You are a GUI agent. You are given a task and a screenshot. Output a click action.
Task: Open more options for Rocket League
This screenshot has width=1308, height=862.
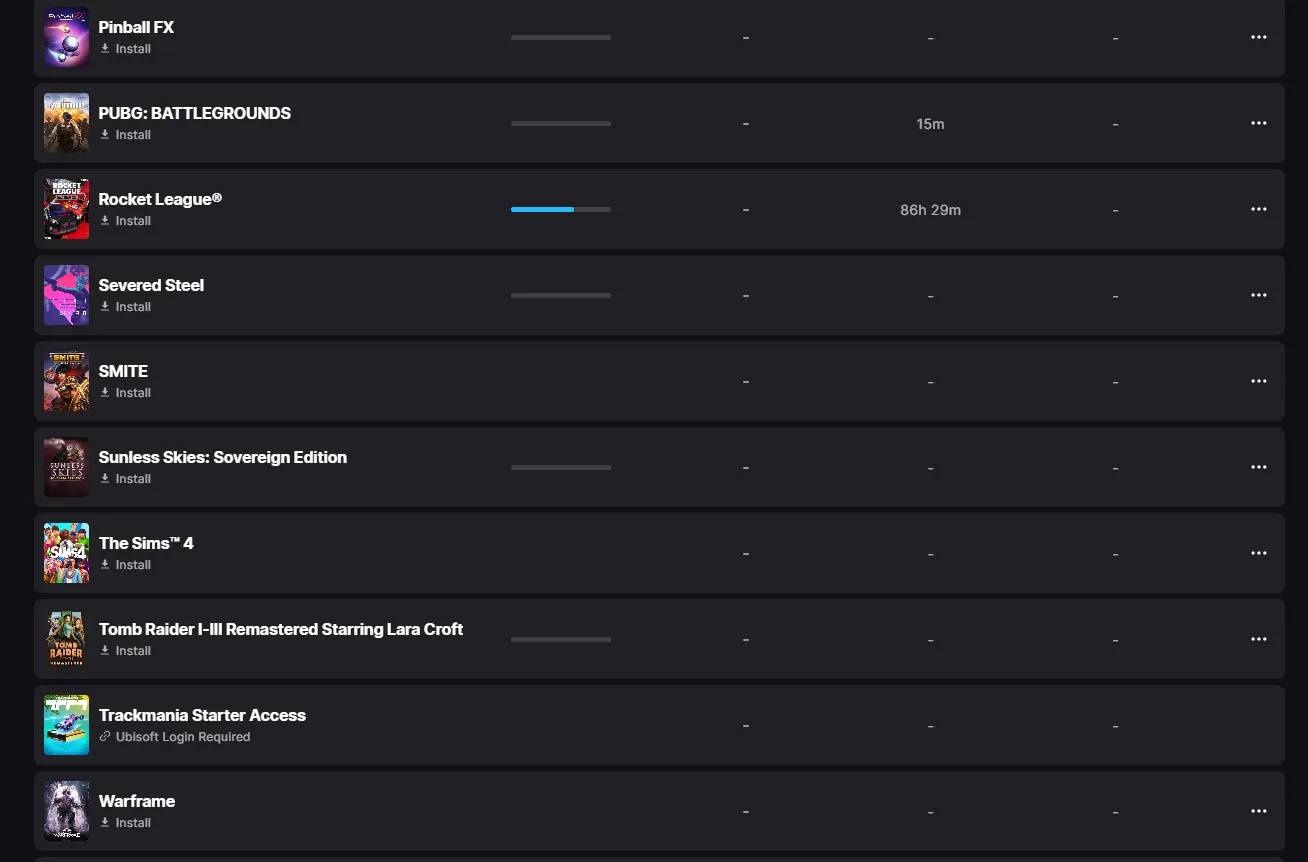click(x=1259, y=209)
